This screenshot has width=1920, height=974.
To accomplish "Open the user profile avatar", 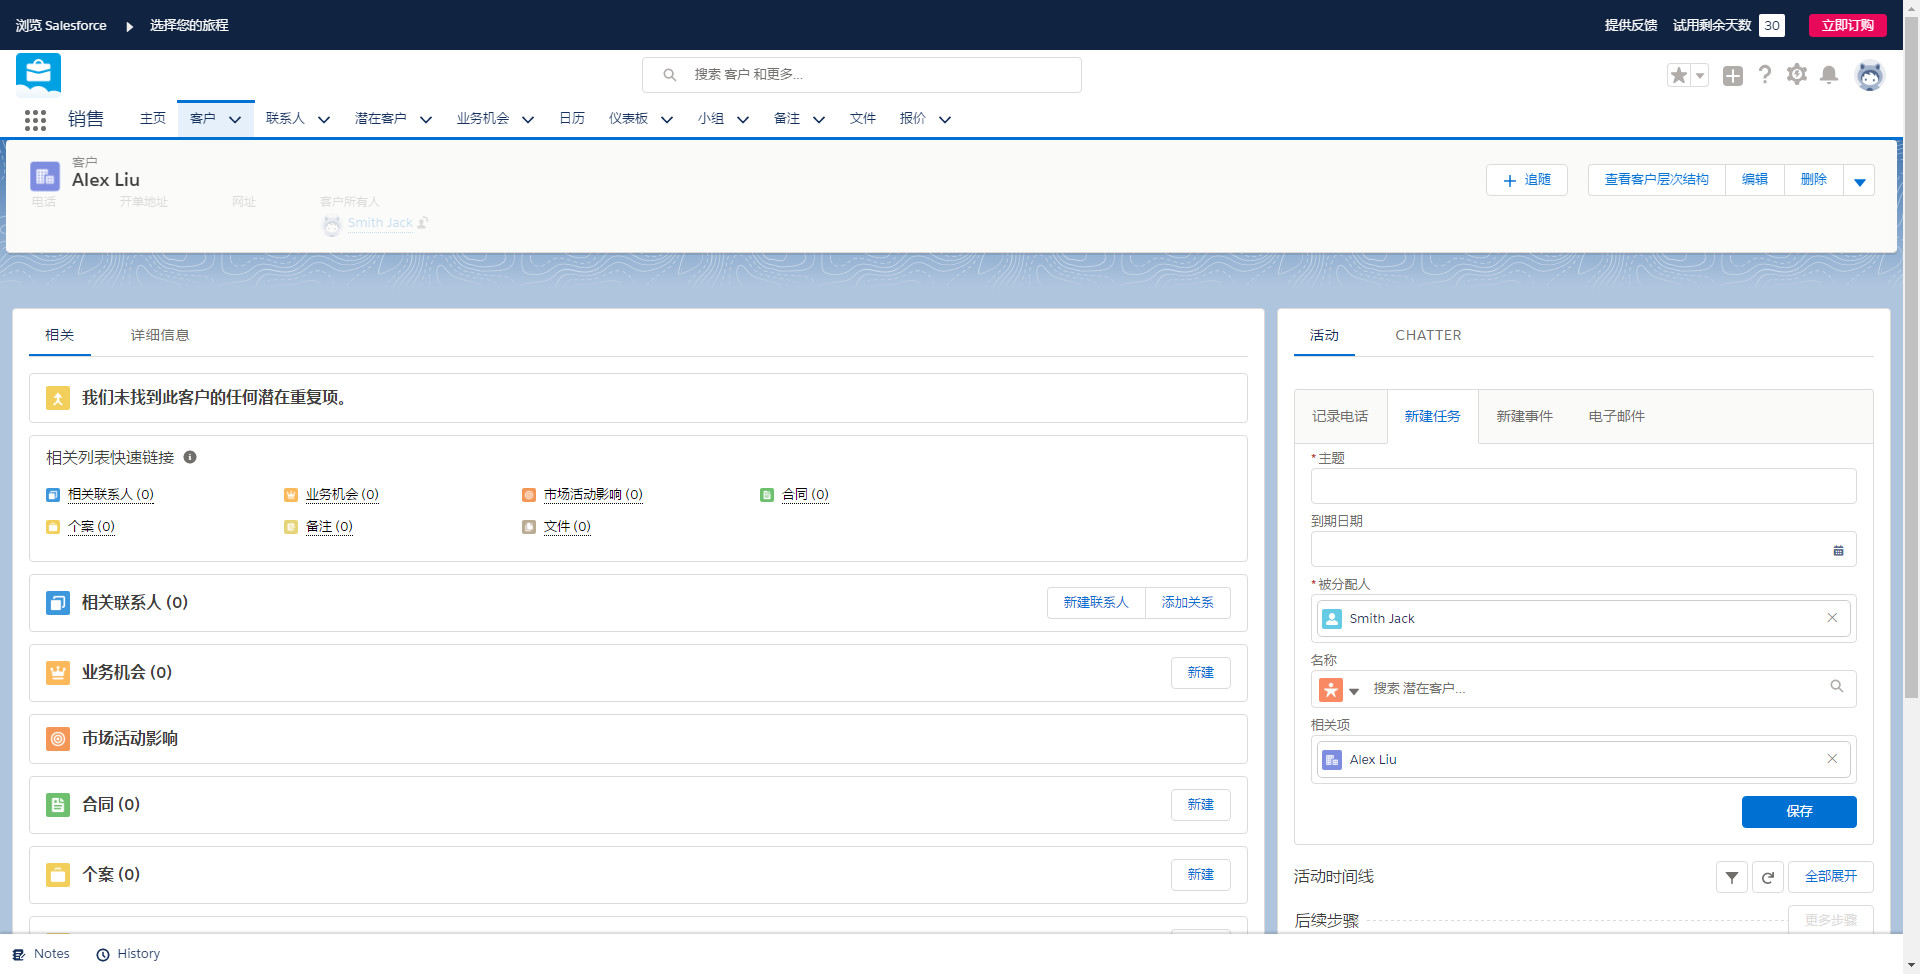I will [x=1870, y=75].
